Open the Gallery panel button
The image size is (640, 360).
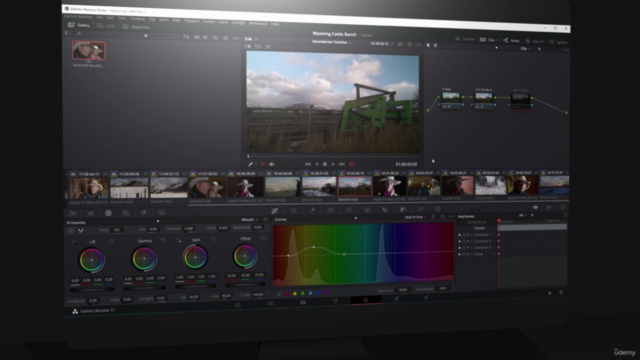(x=79, y=25)
